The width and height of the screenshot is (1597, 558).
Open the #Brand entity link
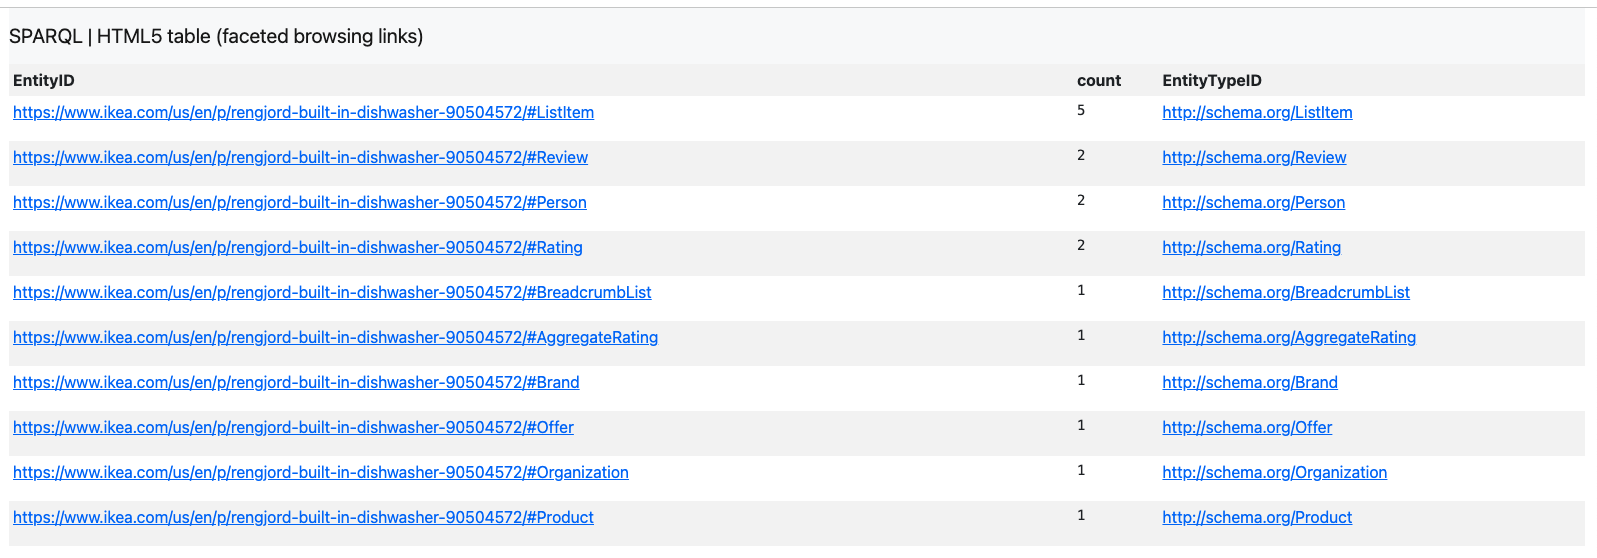coord(296,383)
